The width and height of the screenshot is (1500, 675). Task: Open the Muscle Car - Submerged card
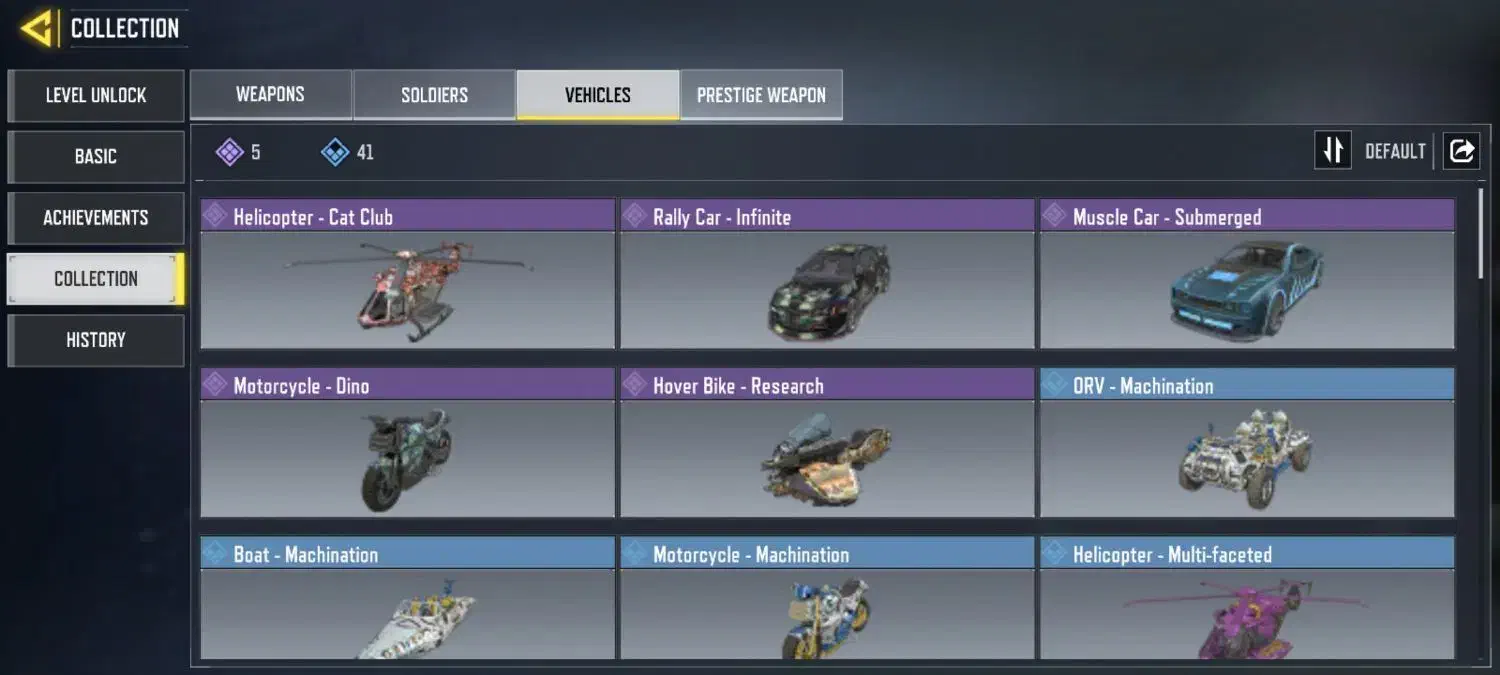pyautogui.click(x=1247, y=274)
